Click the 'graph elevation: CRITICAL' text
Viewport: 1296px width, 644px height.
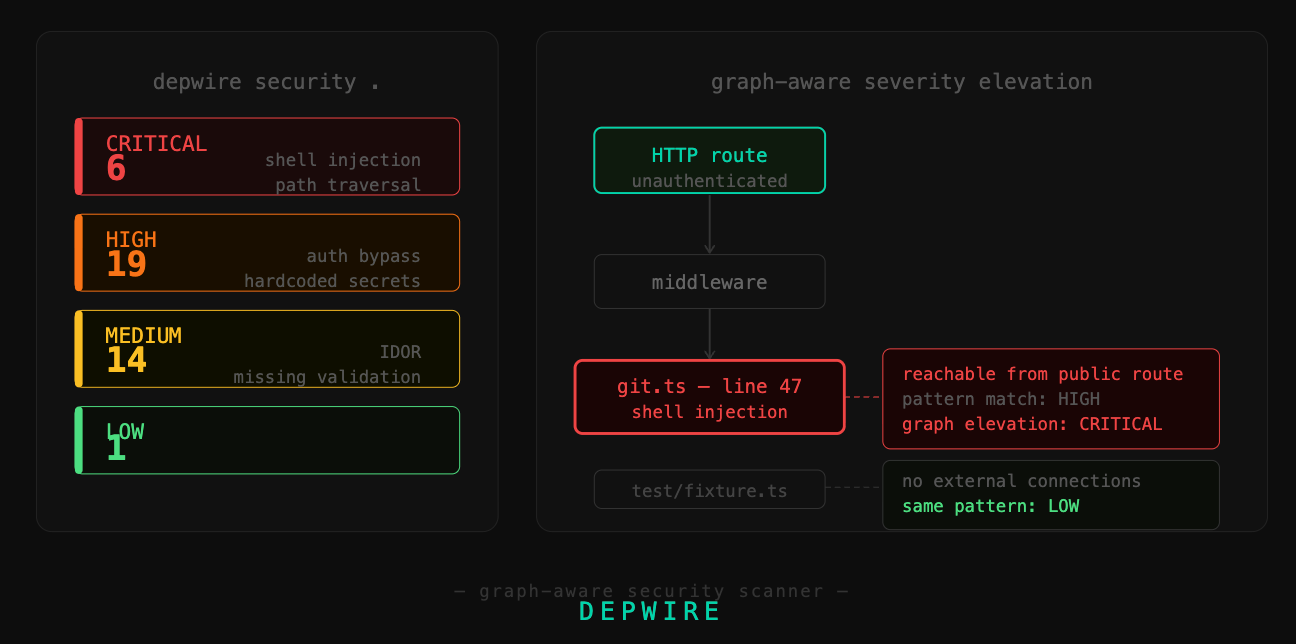1032,424
